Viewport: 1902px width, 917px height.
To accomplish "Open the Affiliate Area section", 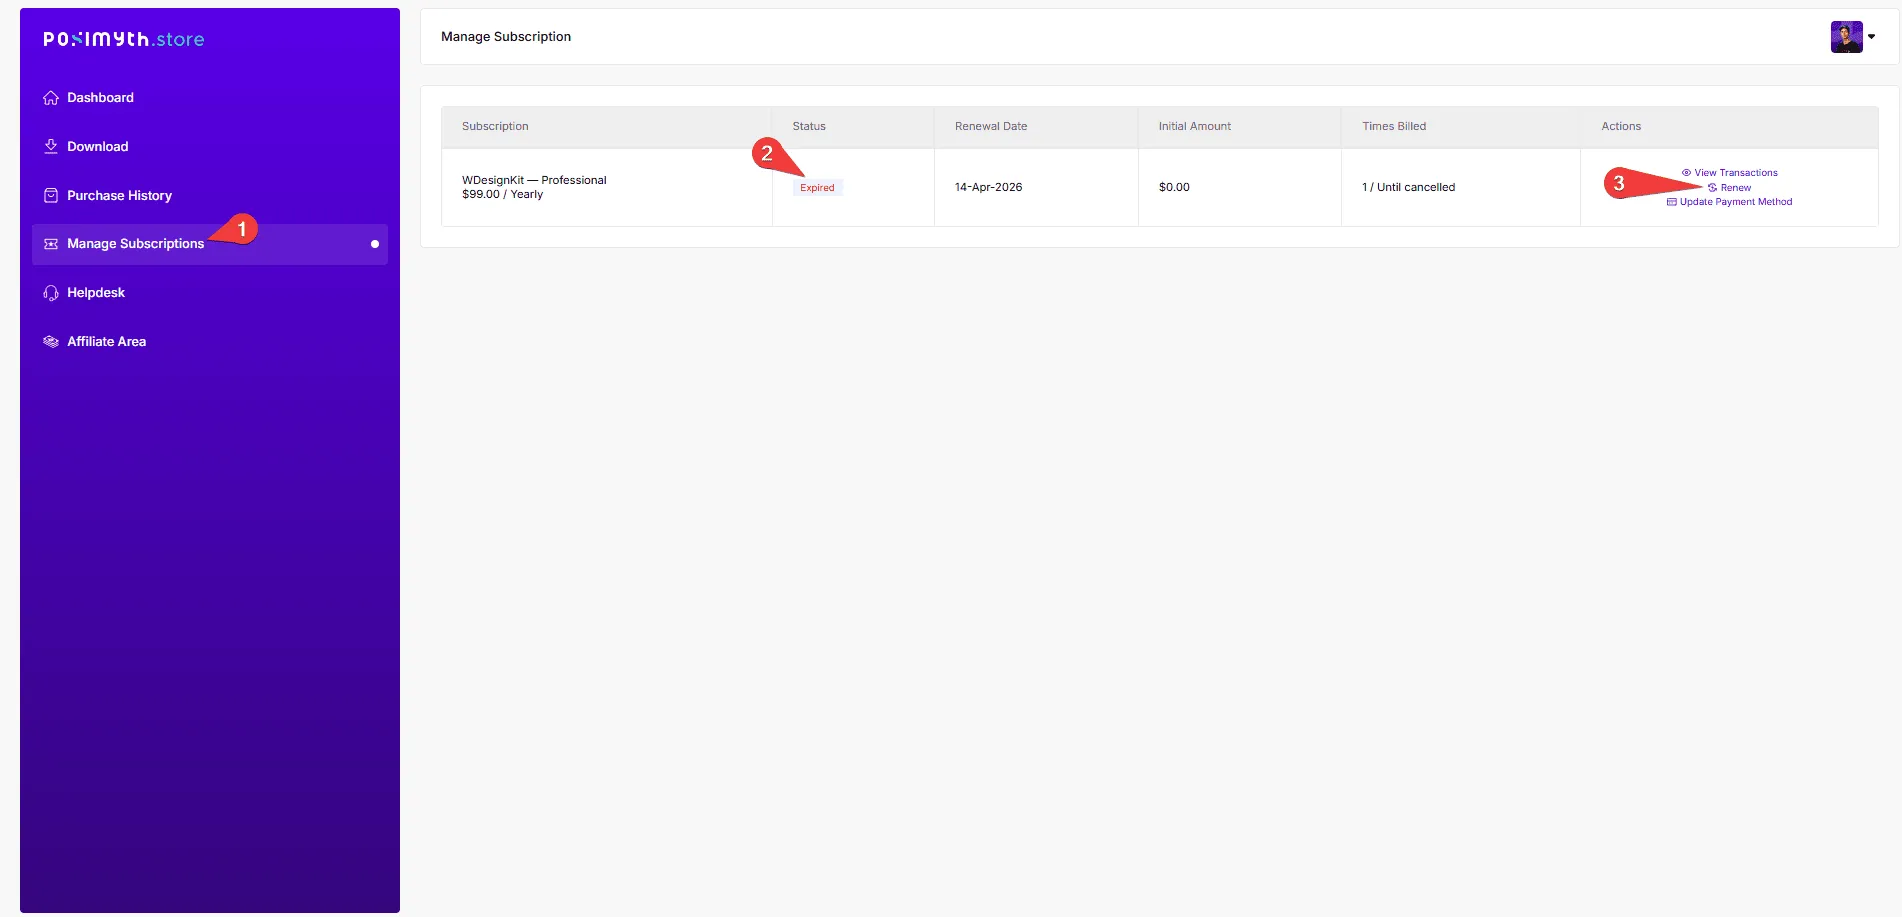I will 106,342.
